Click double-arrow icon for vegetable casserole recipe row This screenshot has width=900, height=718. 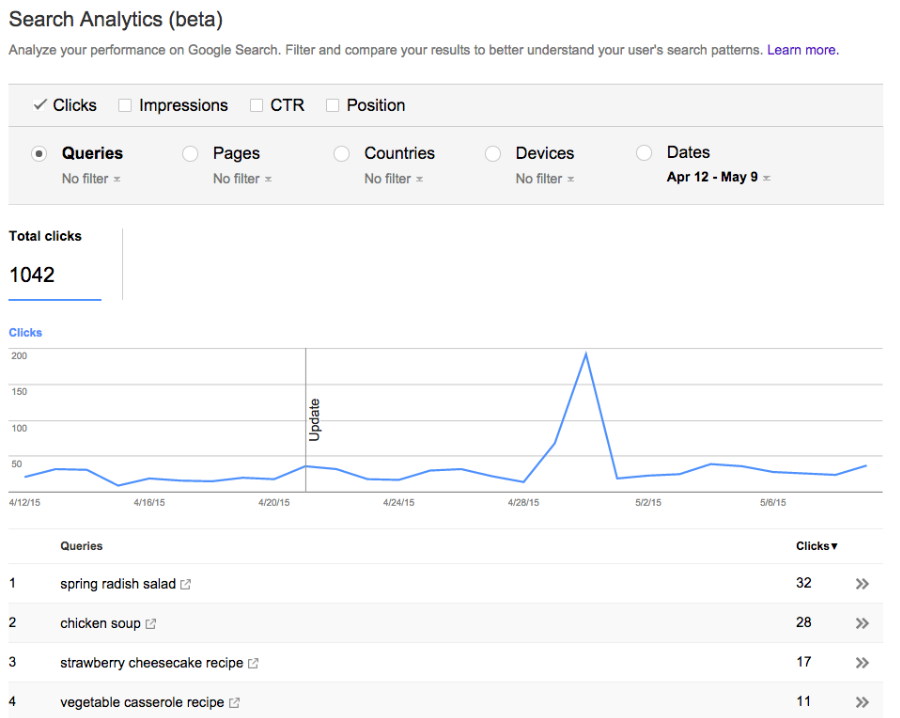point(862,703)
